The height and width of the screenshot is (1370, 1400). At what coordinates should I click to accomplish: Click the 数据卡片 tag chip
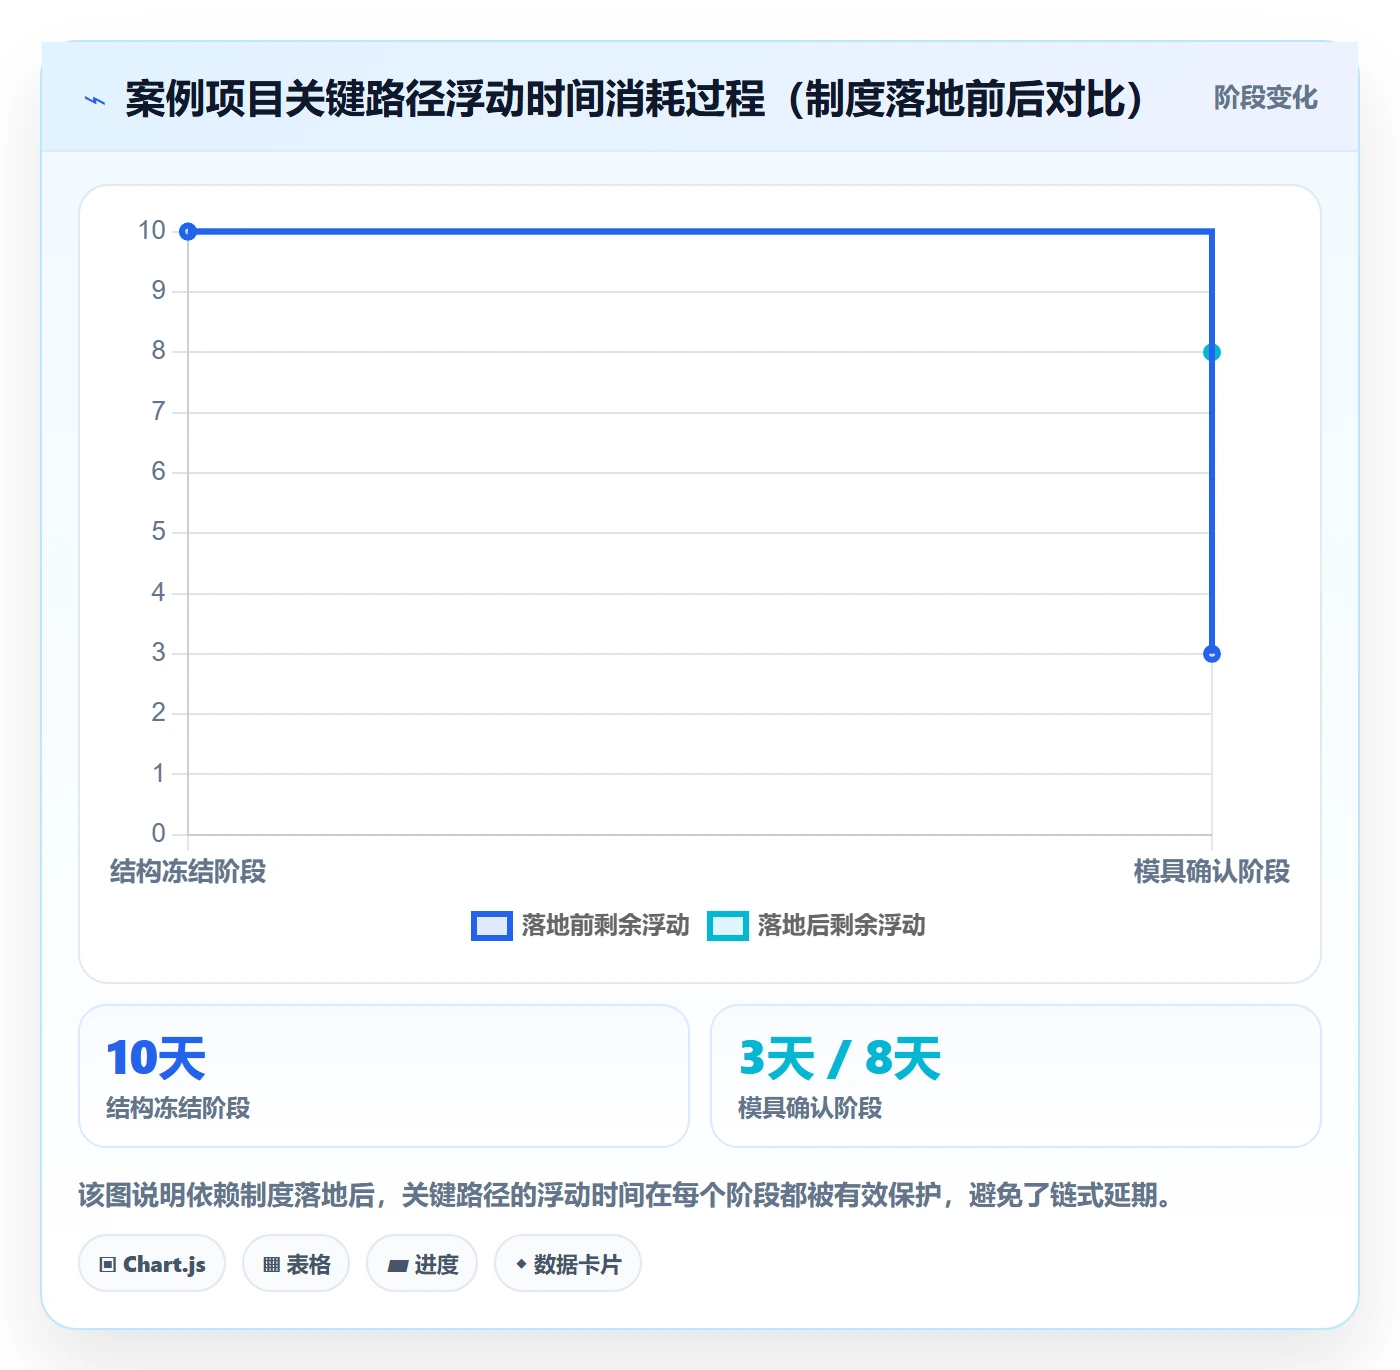click(568, 1264)
